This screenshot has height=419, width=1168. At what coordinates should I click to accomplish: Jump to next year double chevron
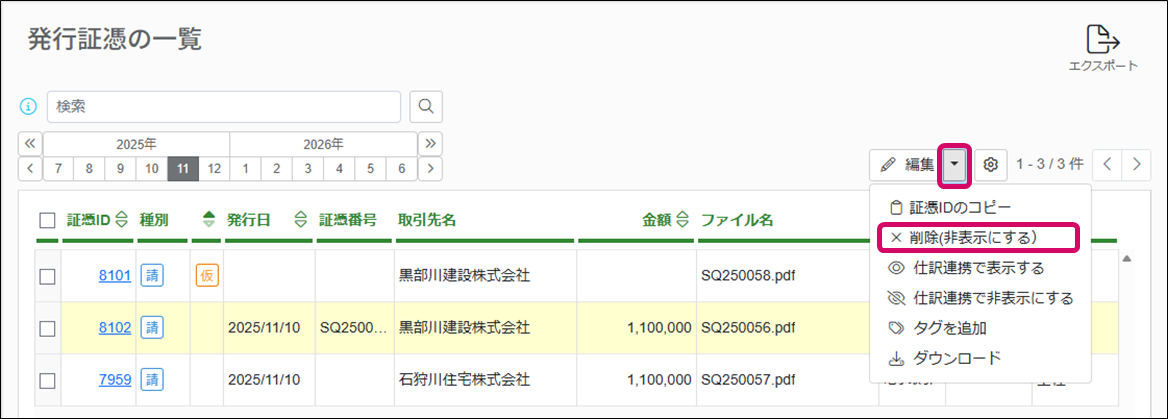pyautogui.click(x=431, y=143)
